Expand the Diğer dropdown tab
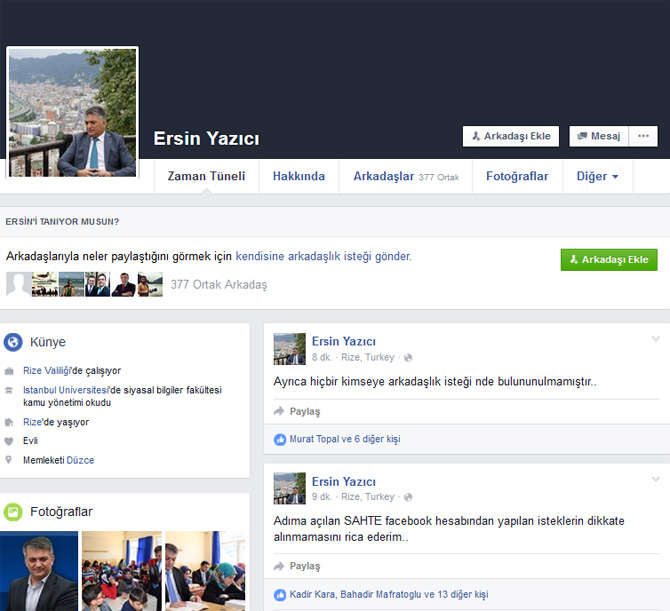 (597, 176)
